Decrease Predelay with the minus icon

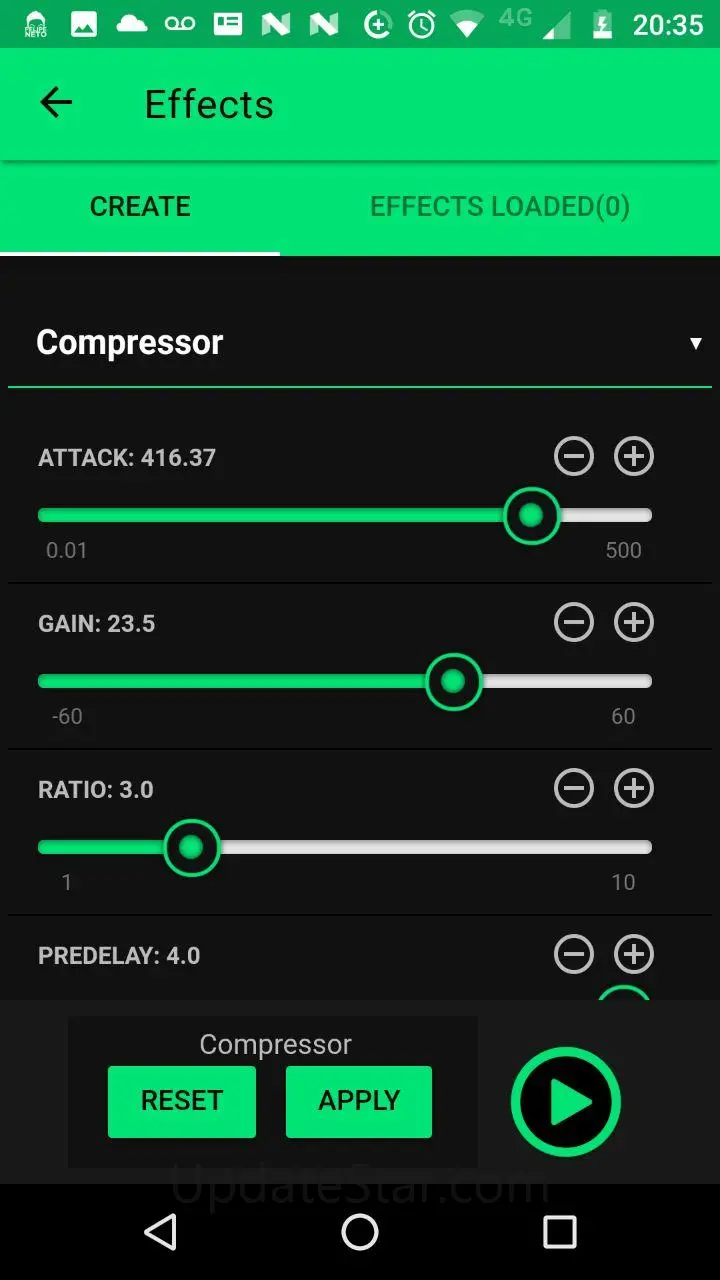pyautogui.click(x=574, y=955)
